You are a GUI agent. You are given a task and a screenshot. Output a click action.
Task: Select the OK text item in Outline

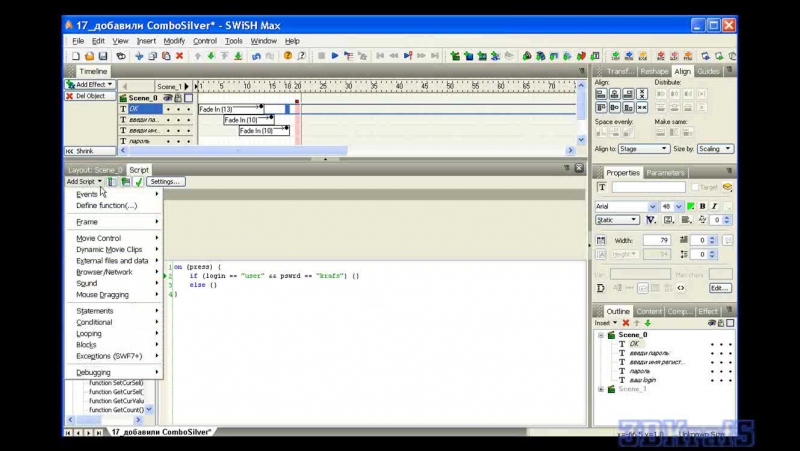point(634,344)
